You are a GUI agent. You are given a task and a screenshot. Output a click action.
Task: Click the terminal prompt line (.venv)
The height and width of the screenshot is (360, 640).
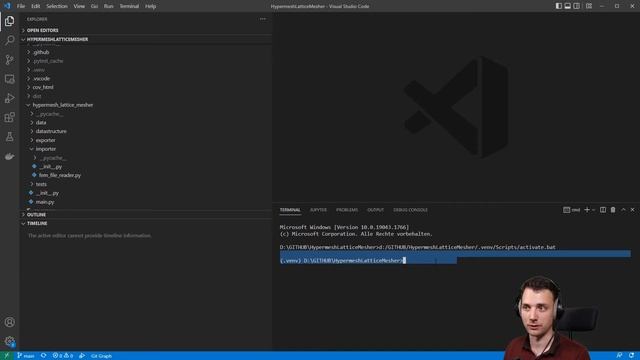pyautogui.click(x=343, y=260)
